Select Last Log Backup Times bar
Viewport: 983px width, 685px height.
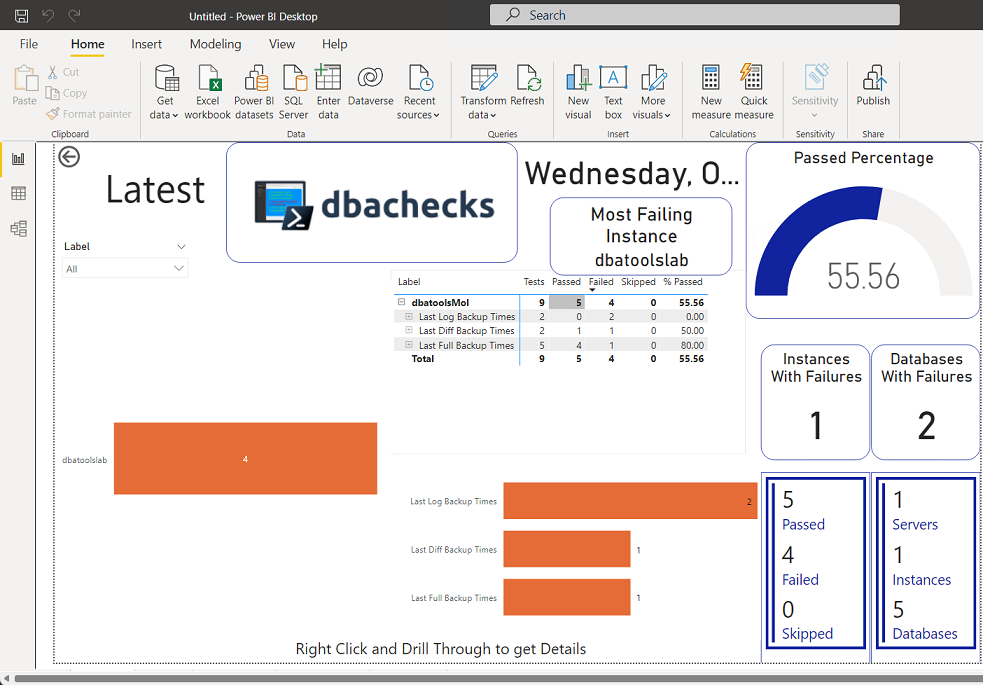(630, 501)
